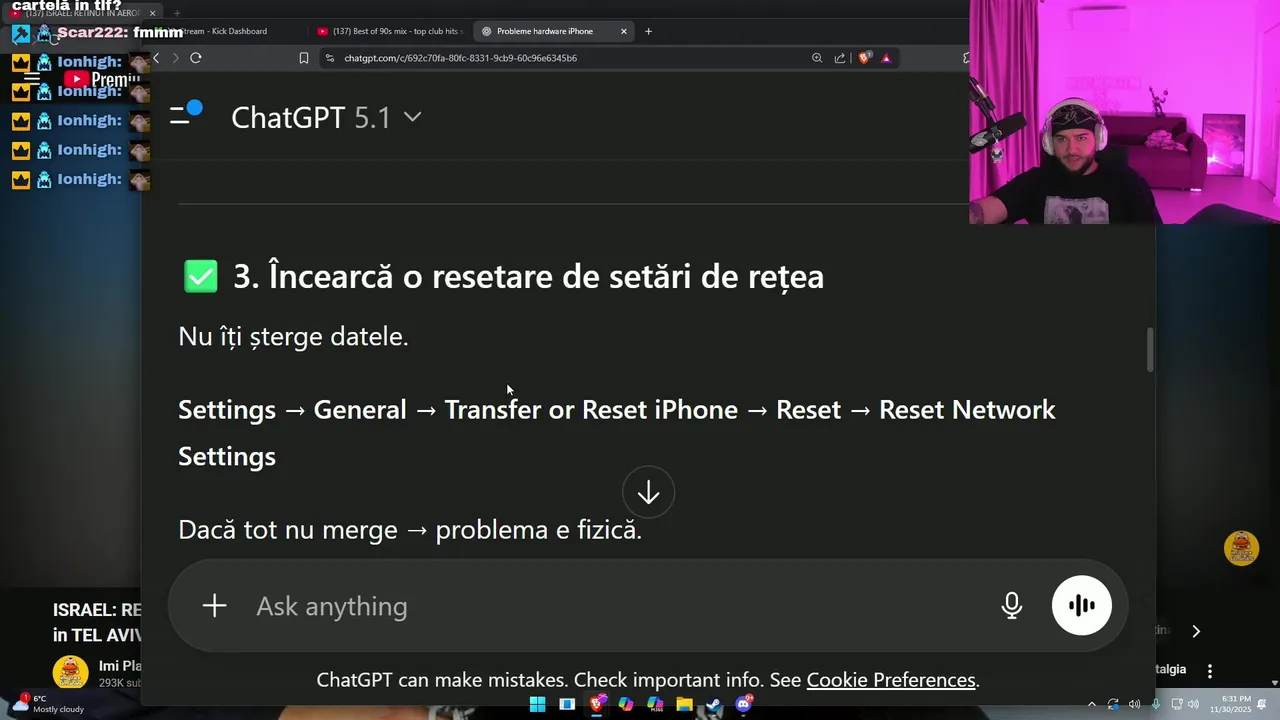The width and height of the screenshot is (1280, 720).
Task: Go forward with the browser forward arrow
Action: (175, 58)
